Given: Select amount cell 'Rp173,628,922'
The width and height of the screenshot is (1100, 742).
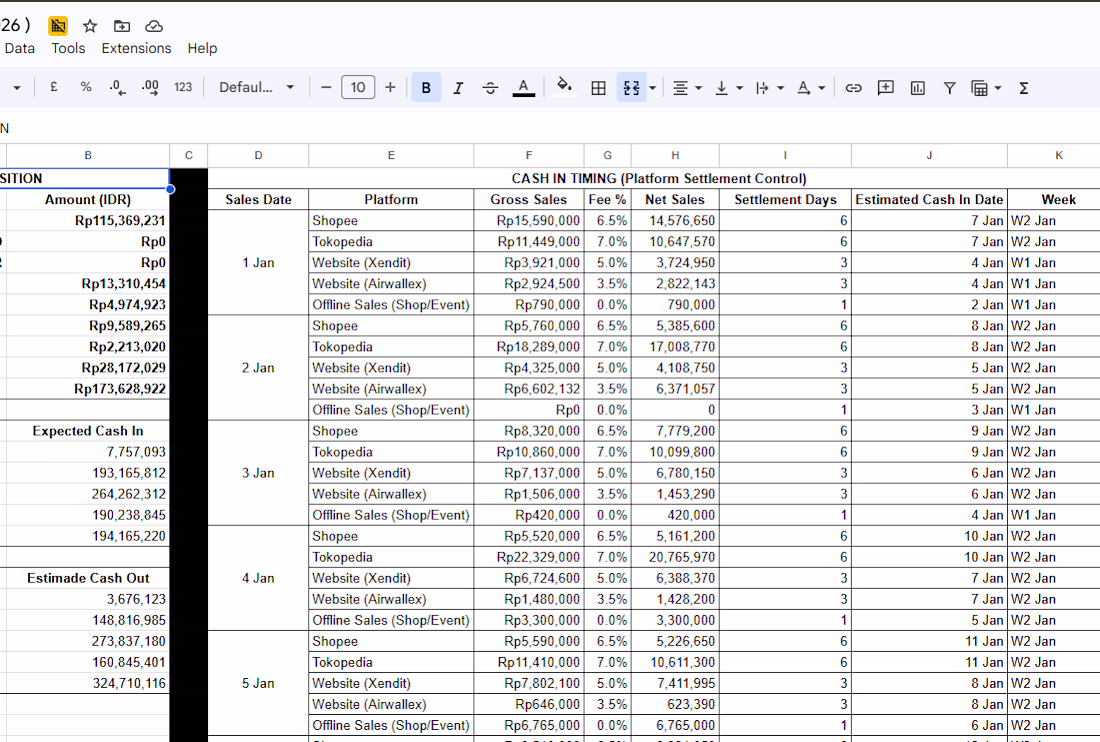Looking at the screenshot, I should 88,389.
